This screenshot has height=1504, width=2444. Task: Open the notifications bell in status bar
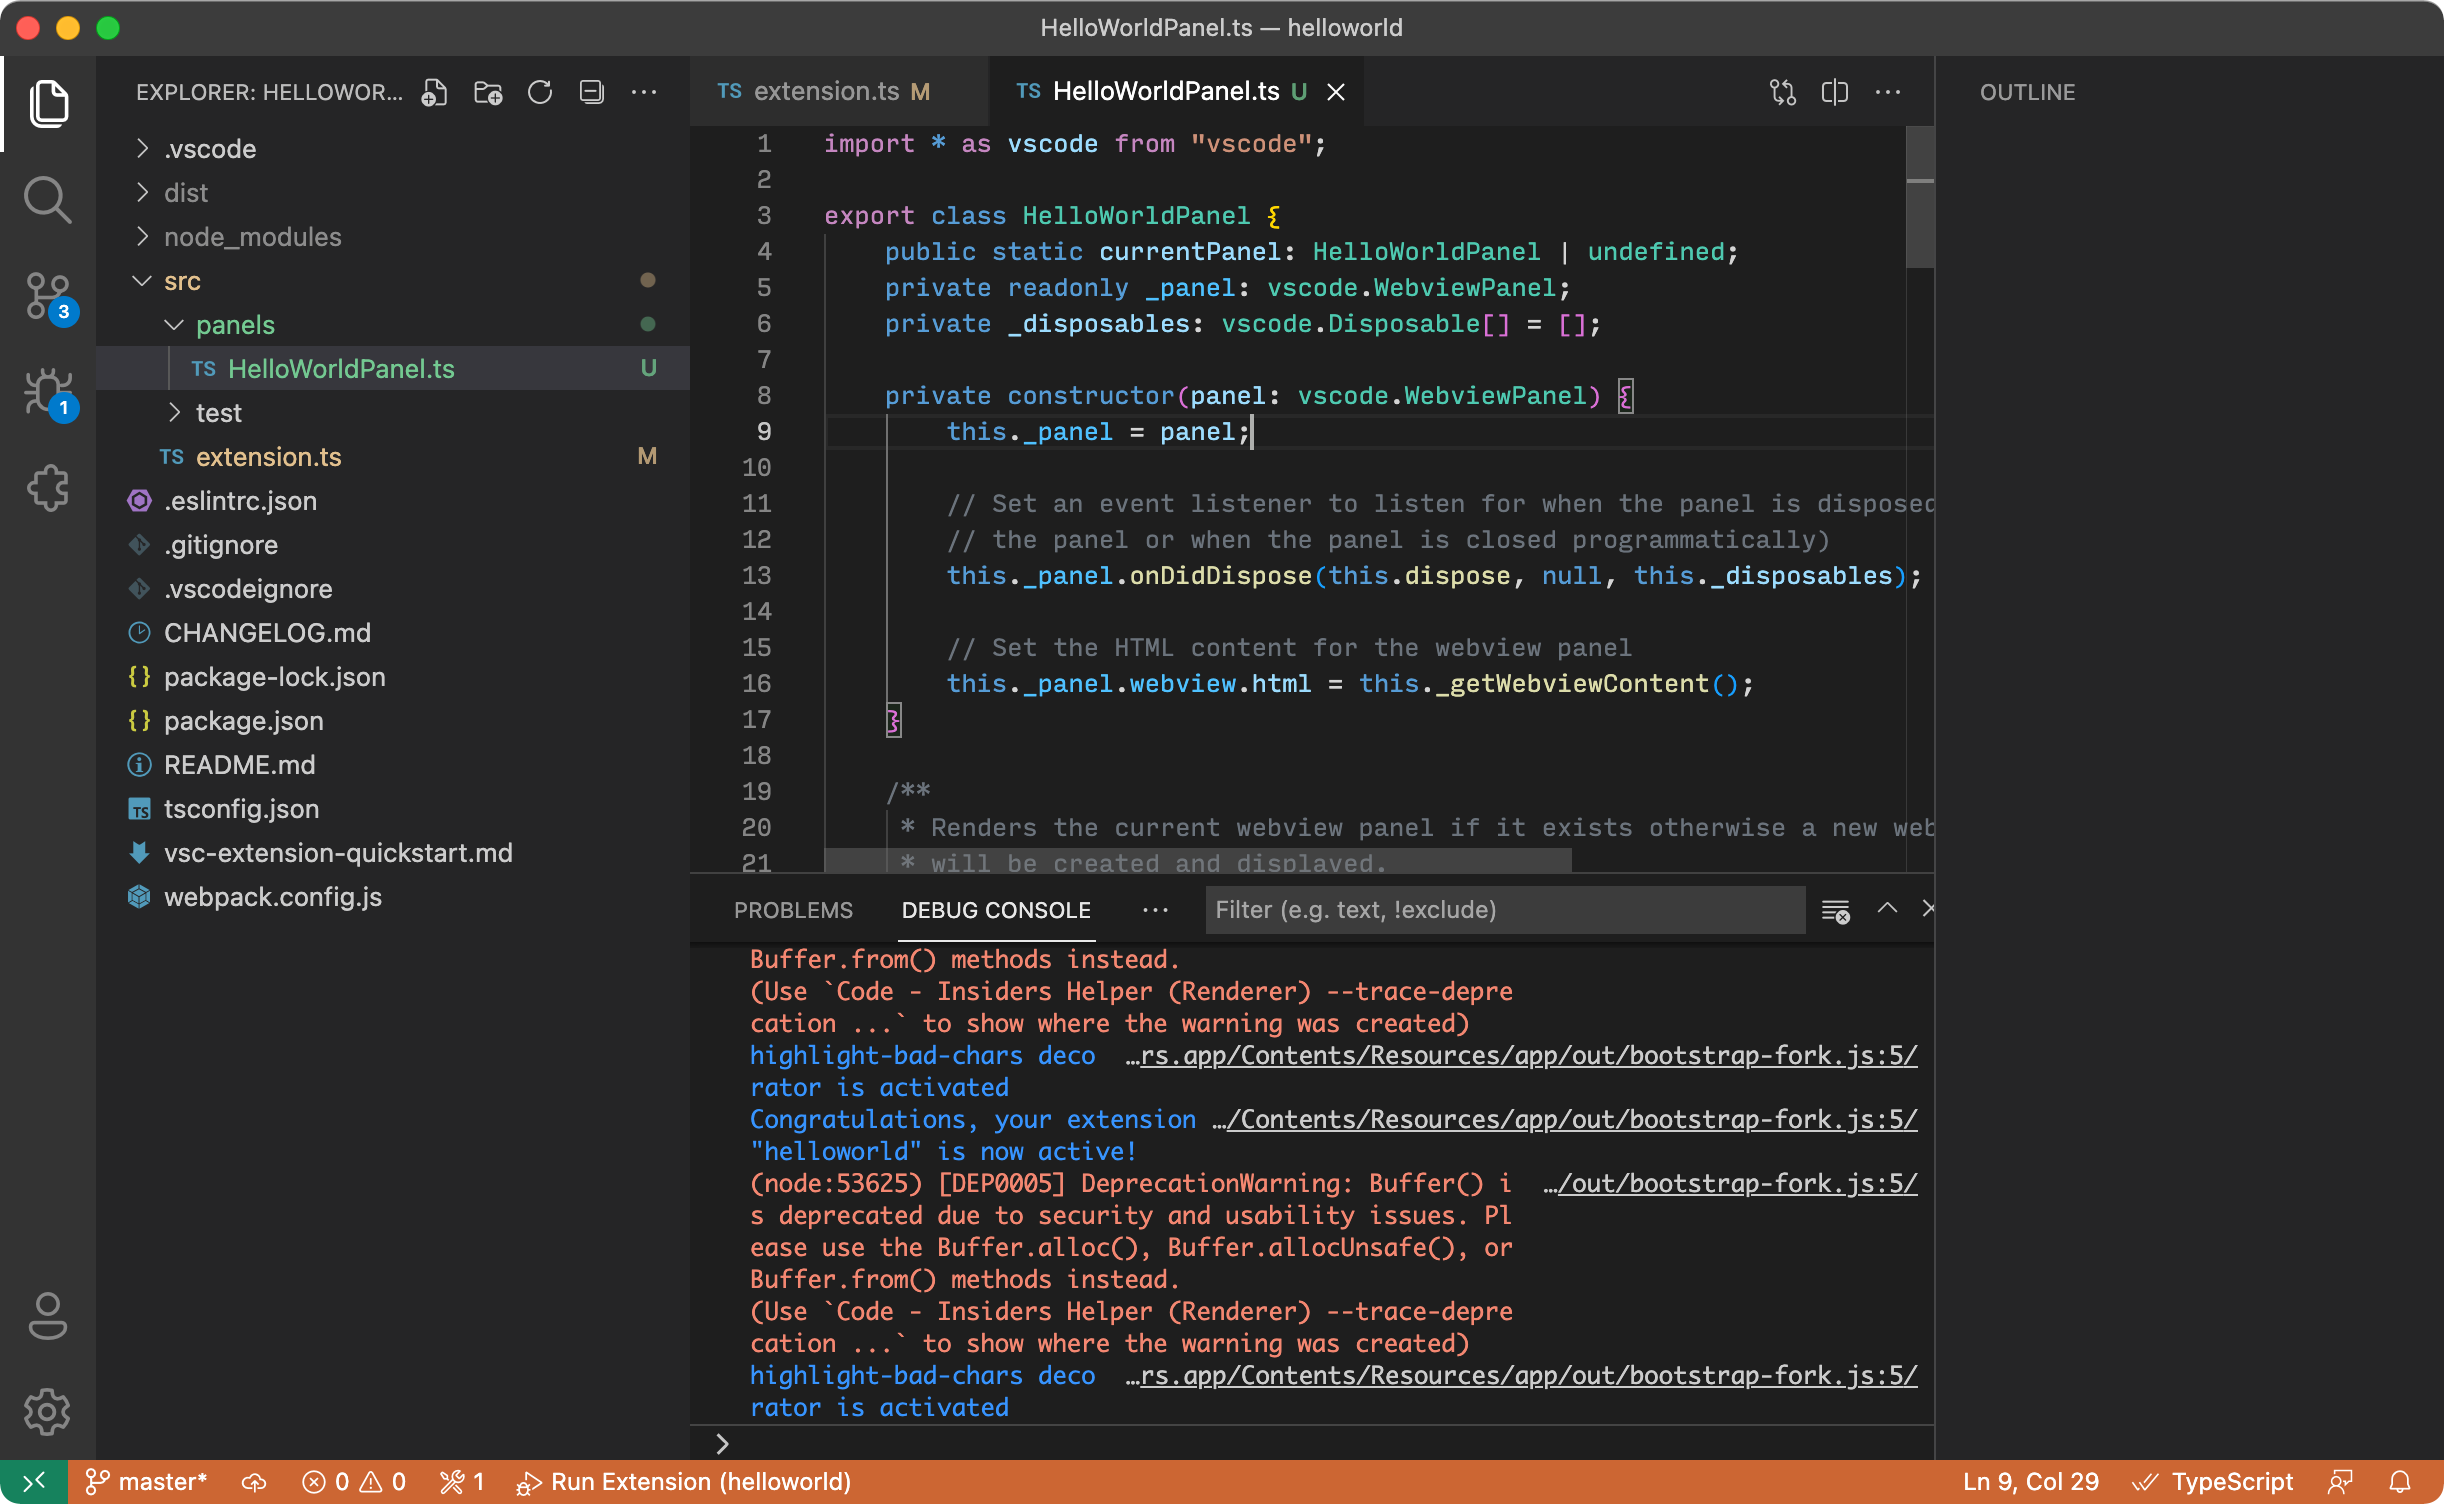[x=2400, y=1481]
